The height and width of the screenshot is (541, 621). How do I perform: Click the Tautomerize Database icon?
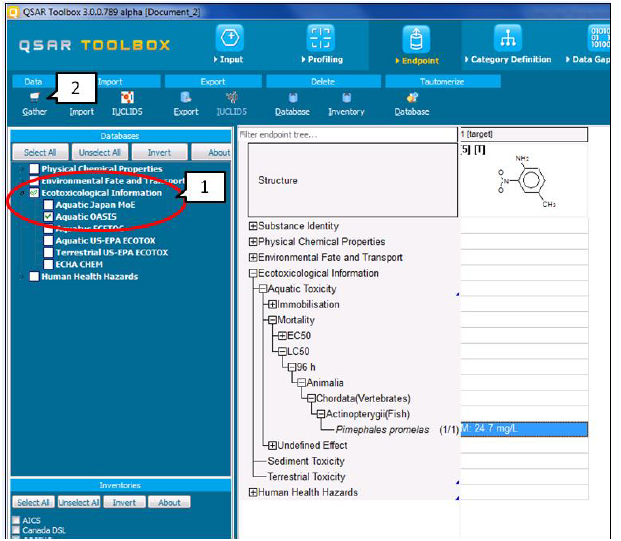[412, 97]
